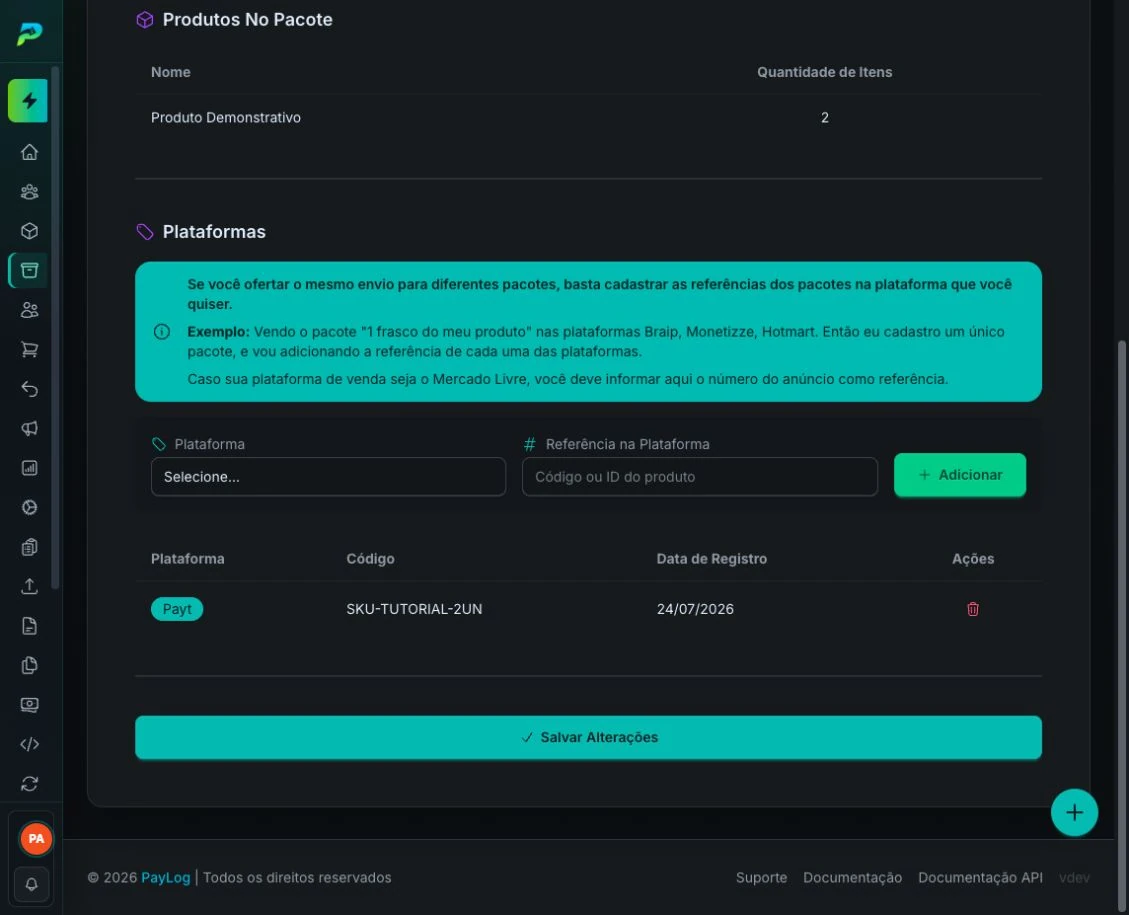
Task: Open the Suporte footer link
Action: click(x=761, y=878)
